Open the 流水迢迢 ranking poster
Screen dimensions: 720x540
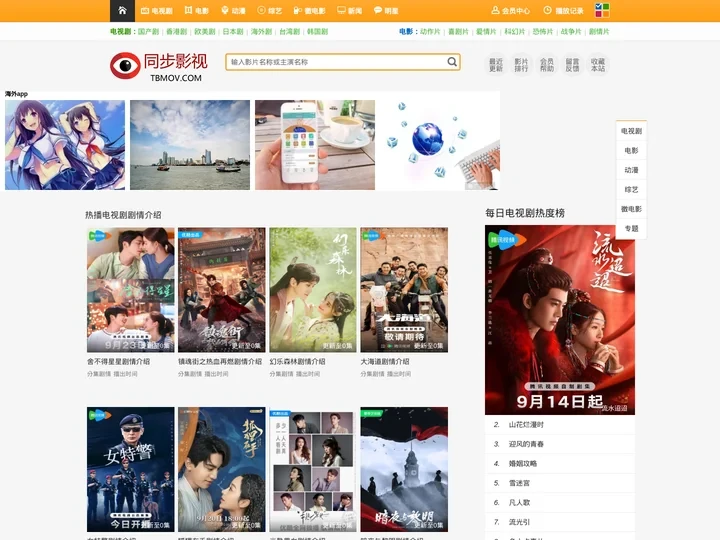tap(560, 320)
